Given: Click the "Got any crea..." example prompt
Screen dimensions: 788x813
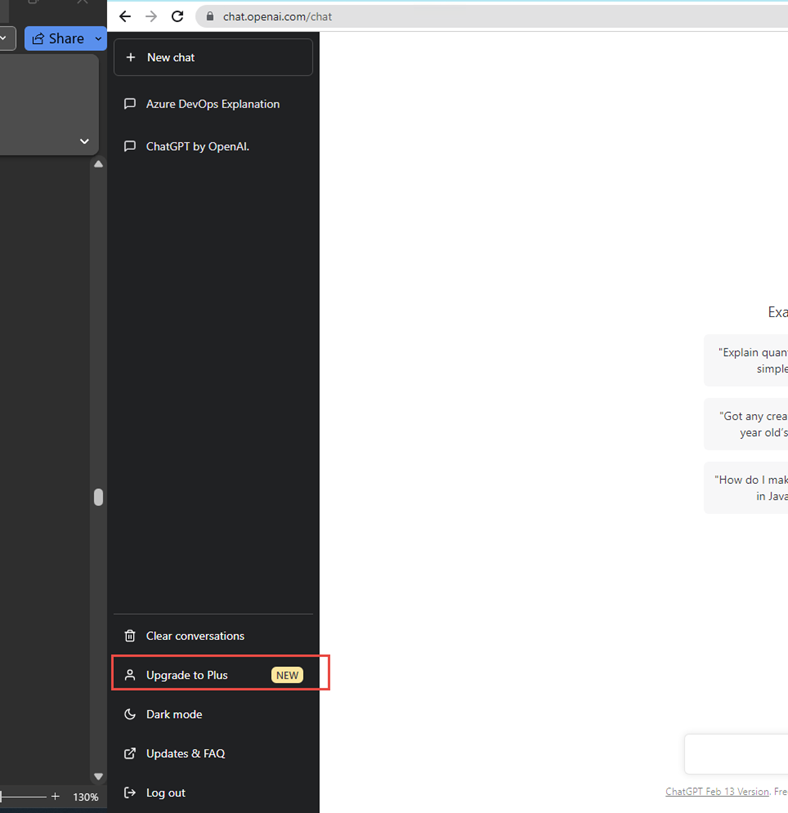Looking at the screenshot, I should pyautogui.click(x=746, y=424).
